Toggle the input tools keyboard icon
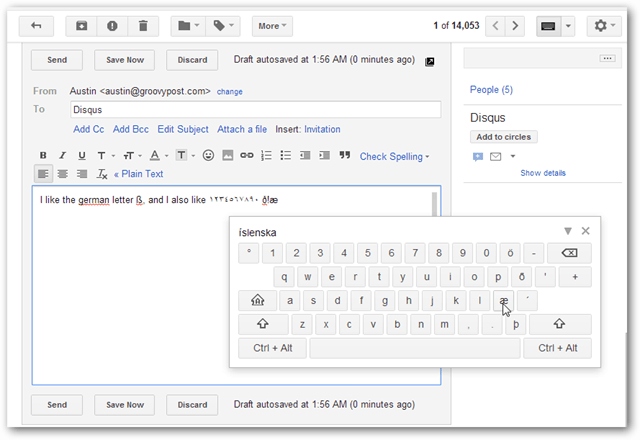 coord(548,26)
